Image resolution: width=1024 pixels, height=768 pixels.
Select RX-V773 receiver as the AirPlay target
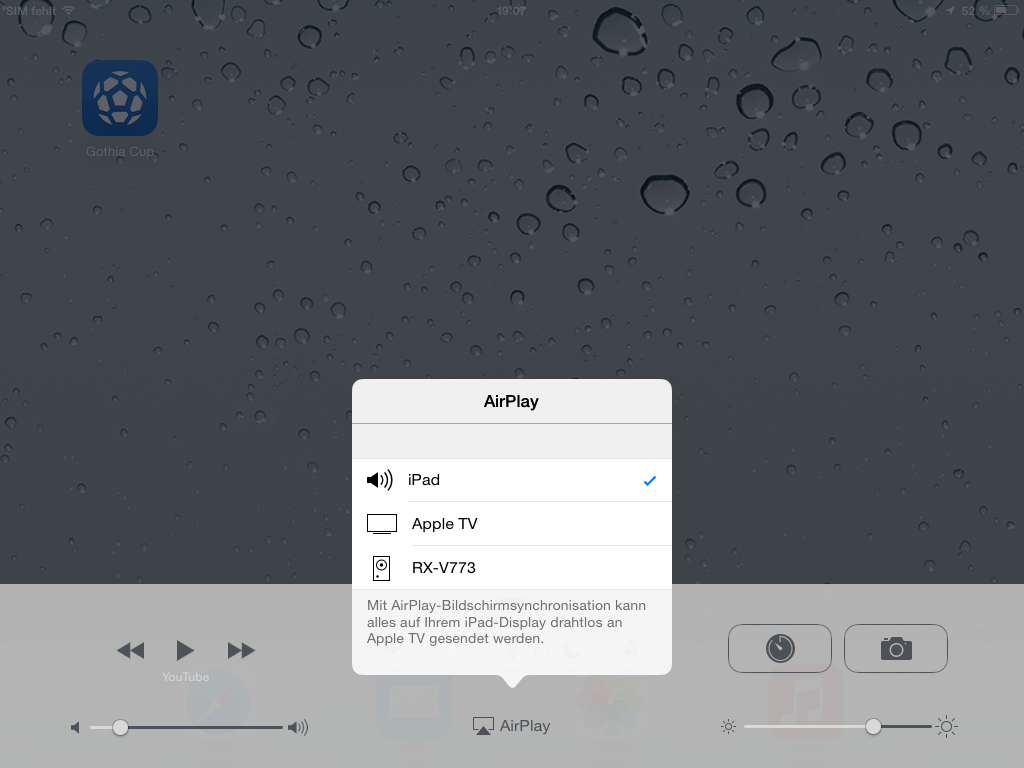(511, 568)
